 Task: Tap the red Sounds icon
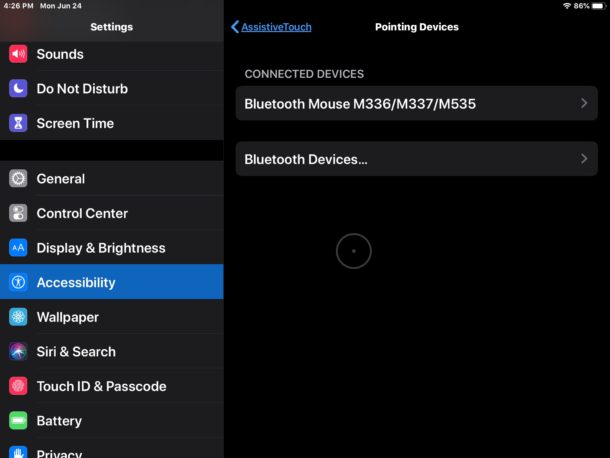(x=18, y=54)
